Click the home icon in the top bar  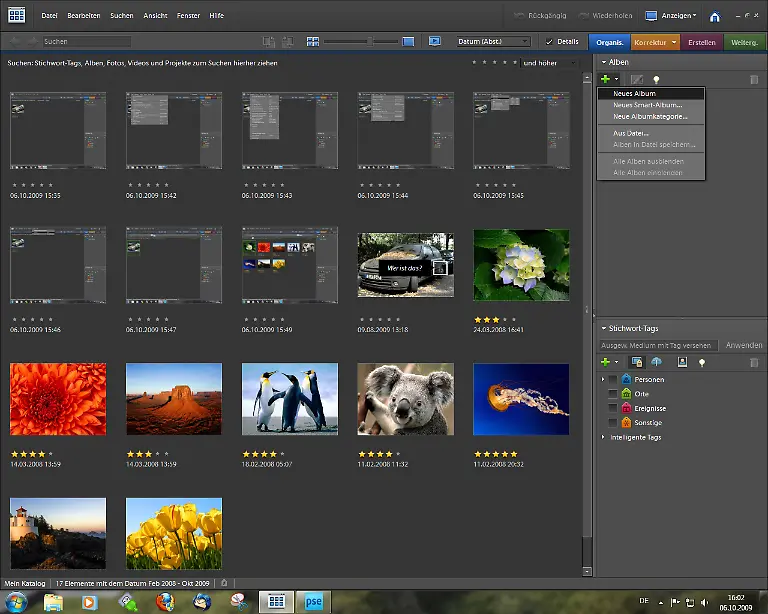coord(714,17)
